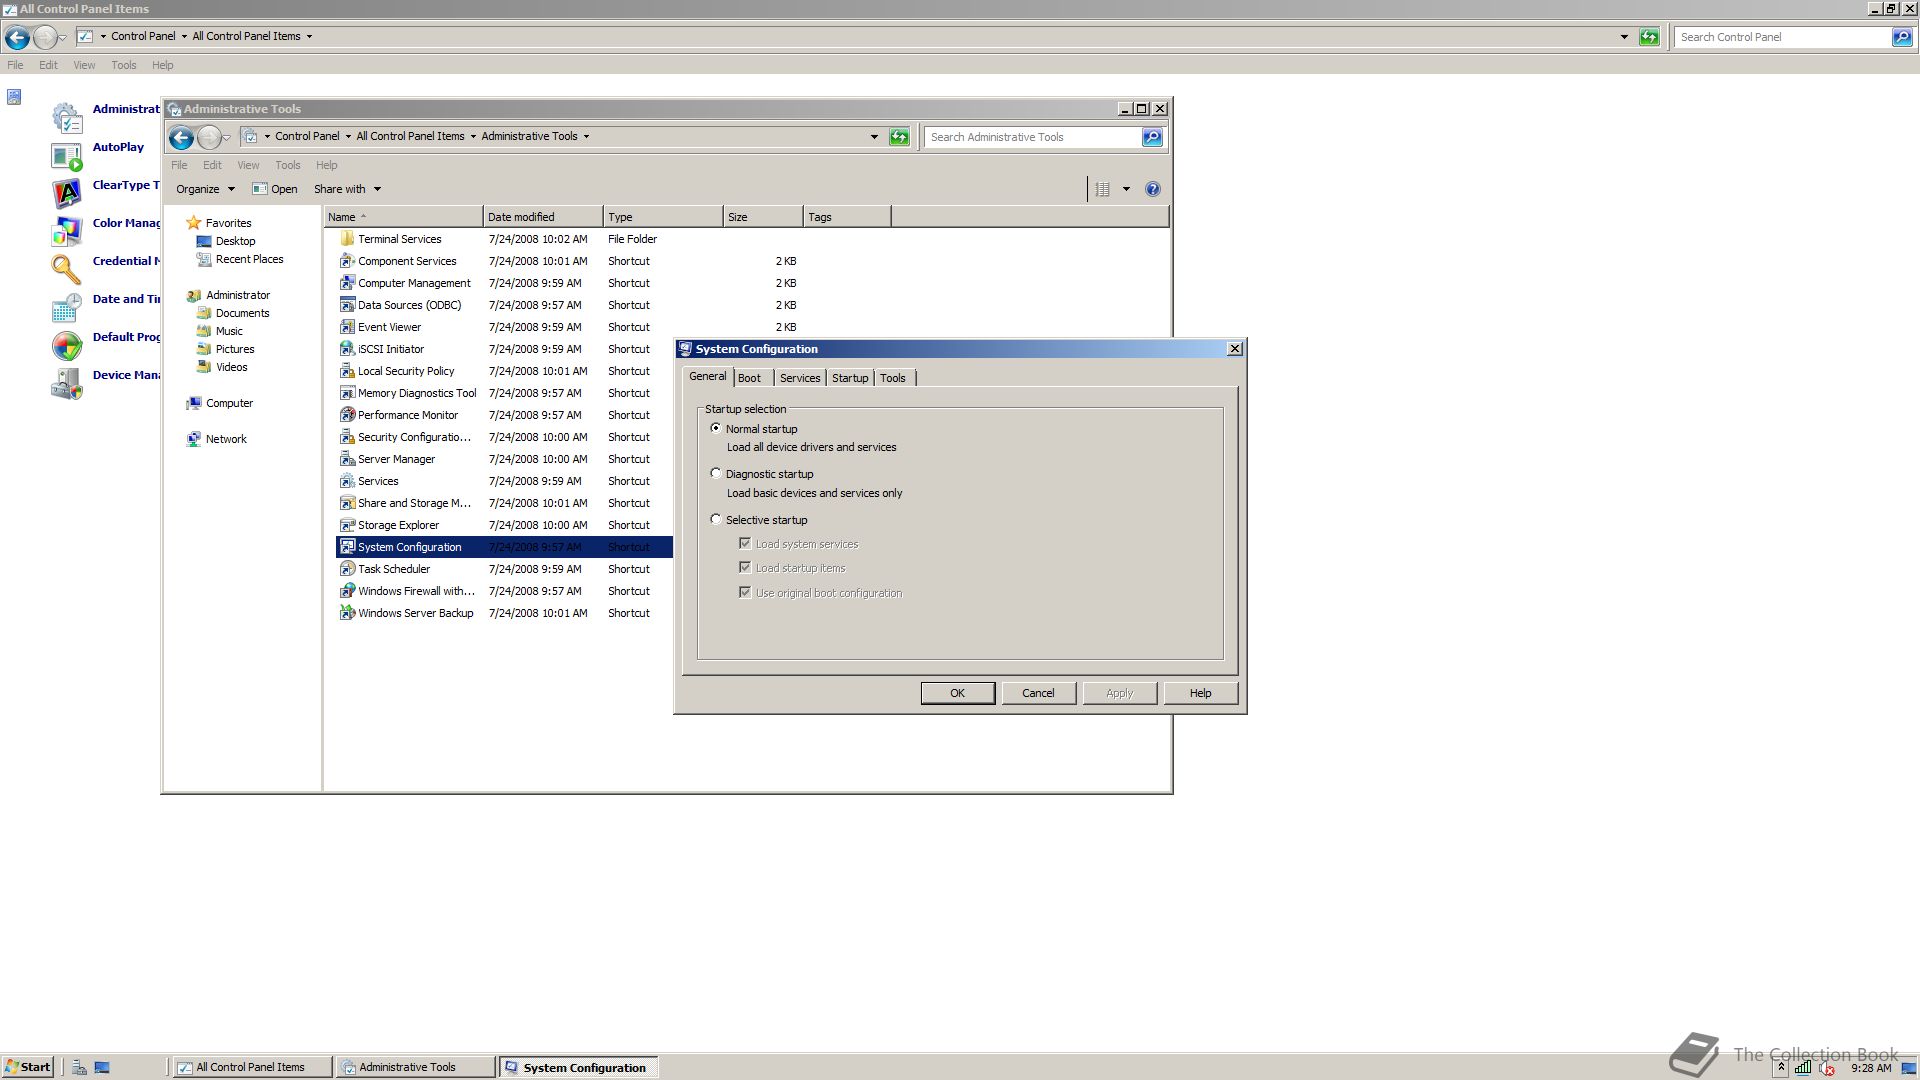
Task: Click the Color Management icon
Action: point(66,231)
